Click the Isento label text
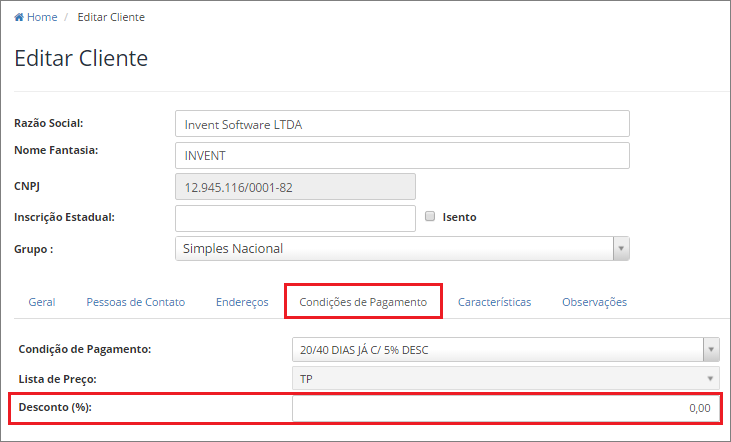 click(459, 217)
